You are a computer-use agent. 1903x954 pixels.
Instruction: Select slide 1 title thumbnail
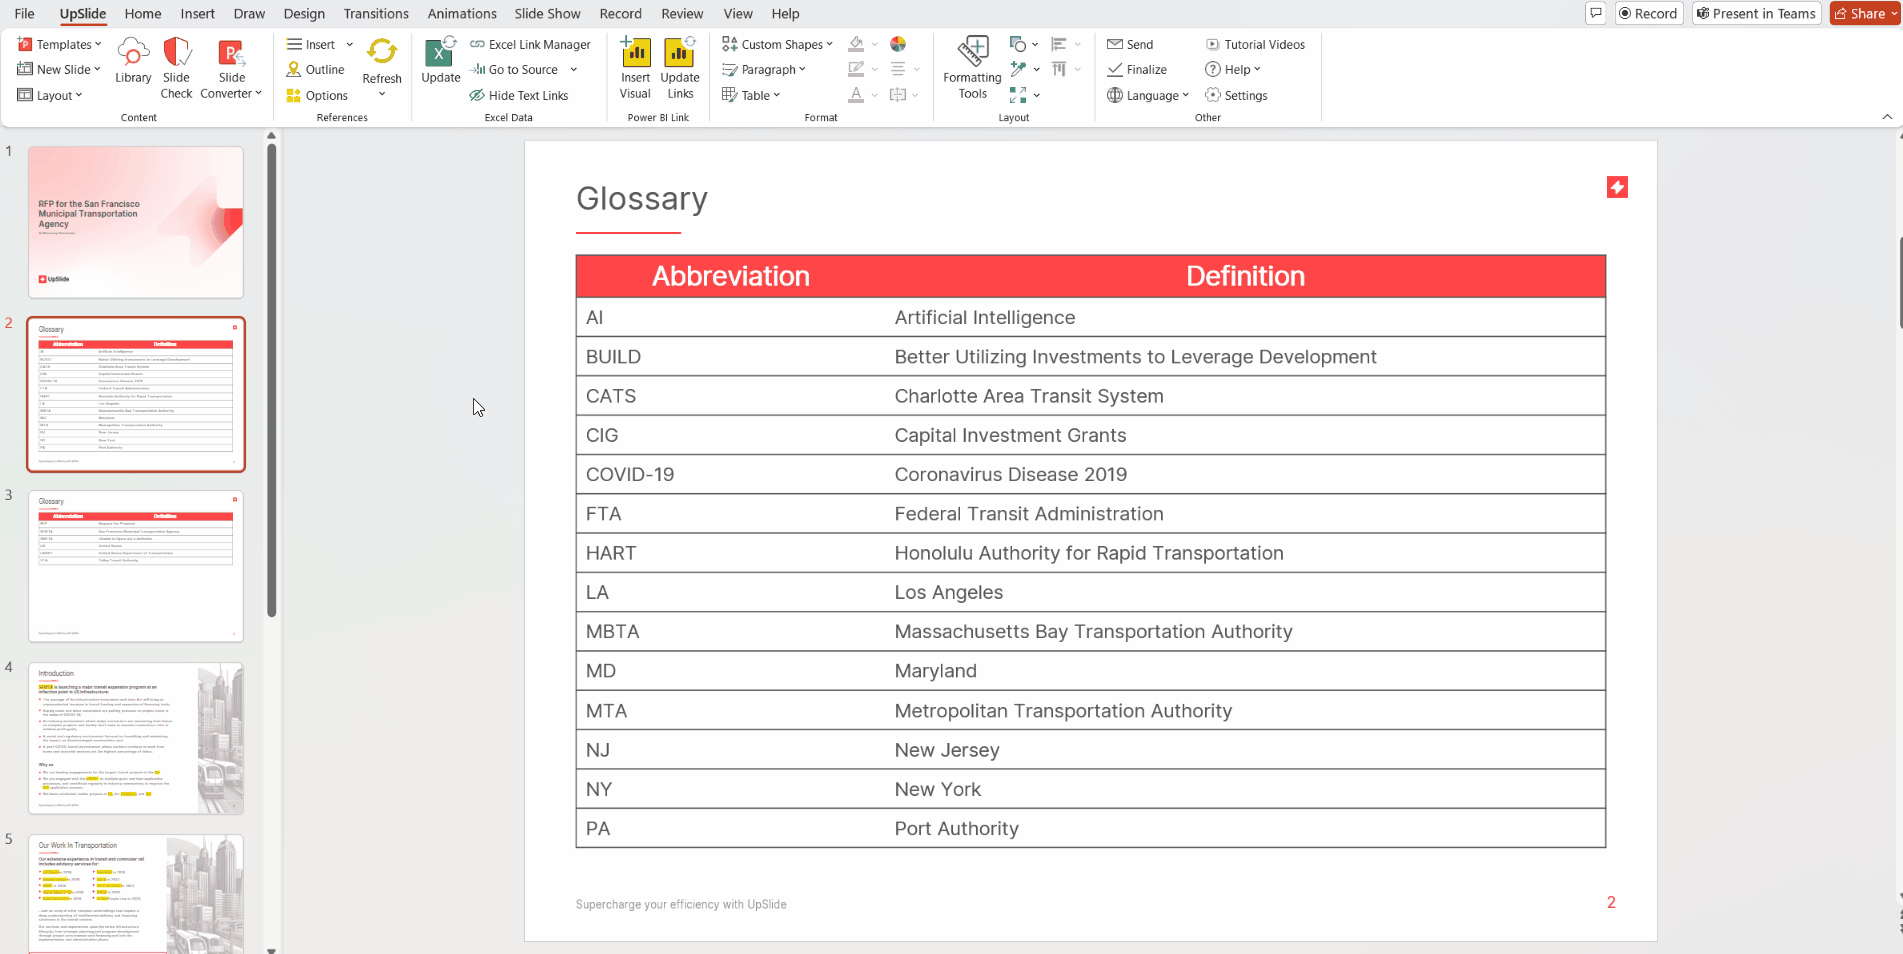pos(136,222)
